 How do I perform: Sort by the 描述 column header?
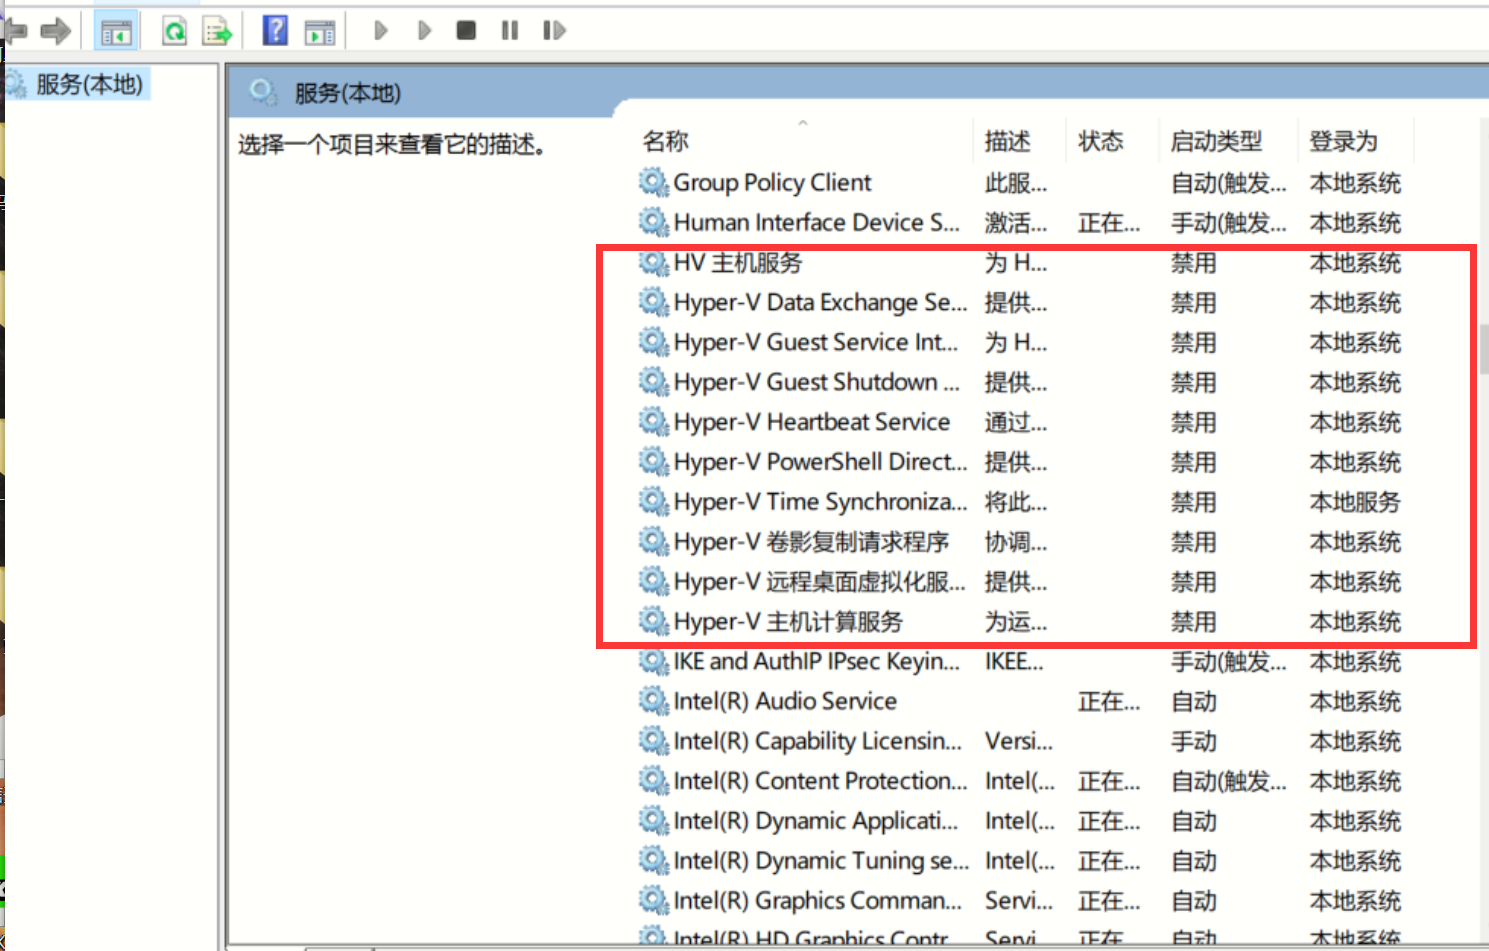pyautogui.click(x=1007, y=142)
